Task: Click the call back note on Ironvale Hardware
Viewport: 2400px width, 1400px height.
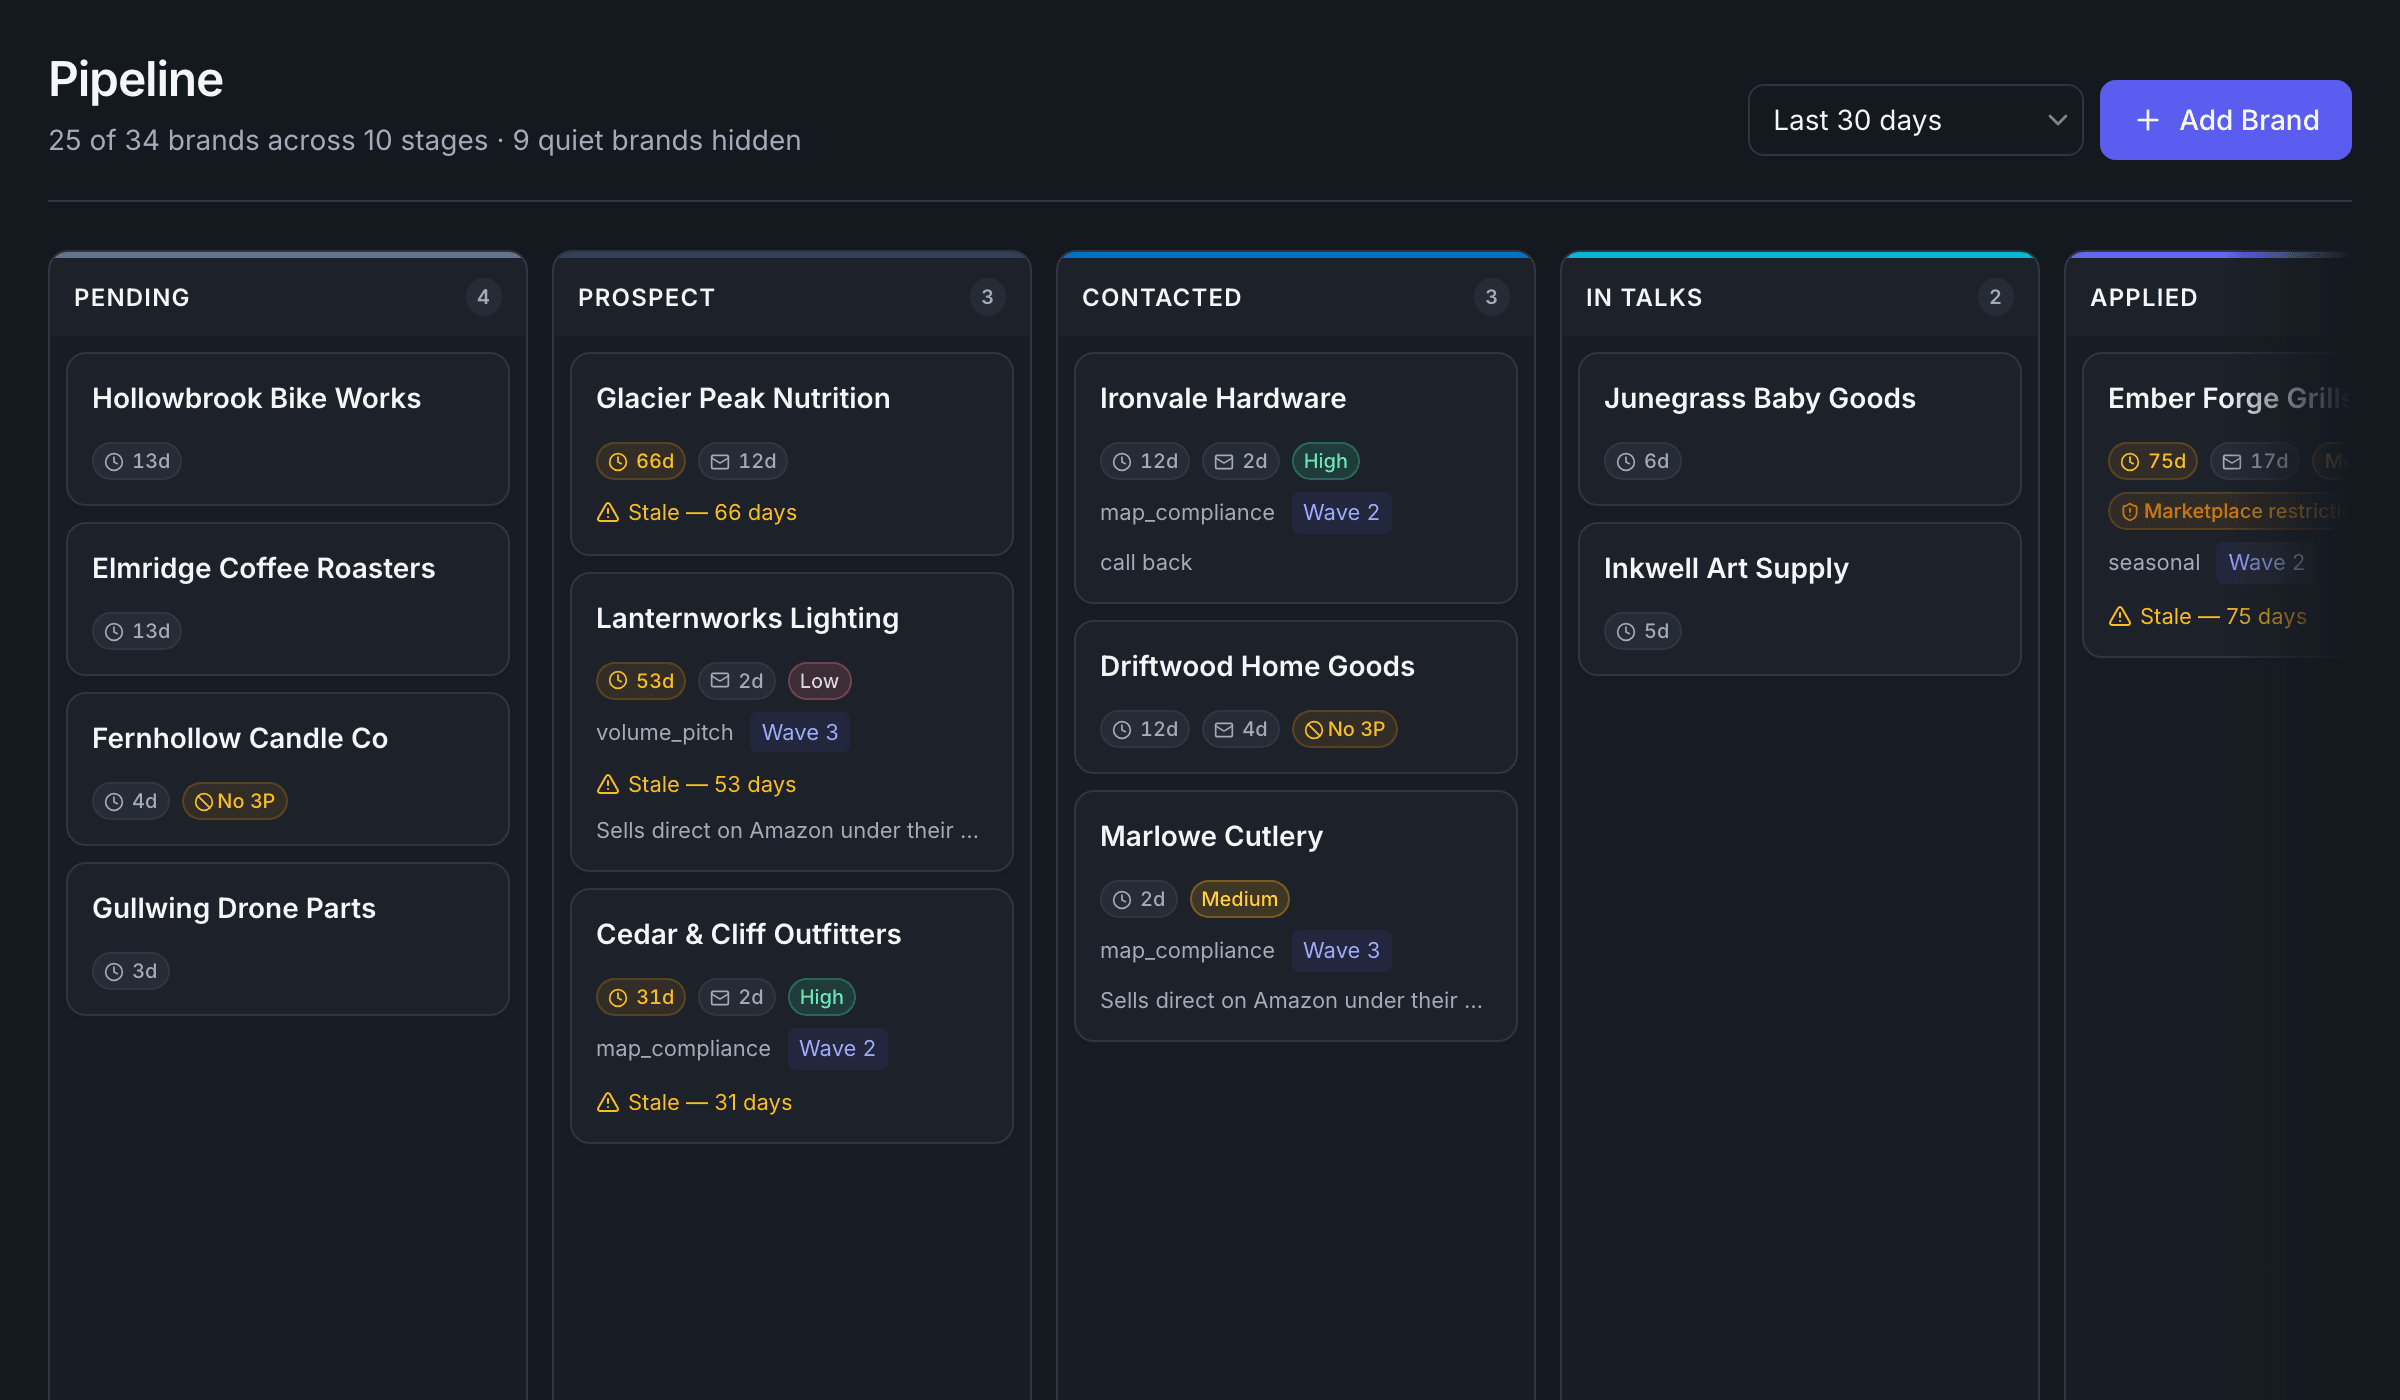Action: (1146, 562)
